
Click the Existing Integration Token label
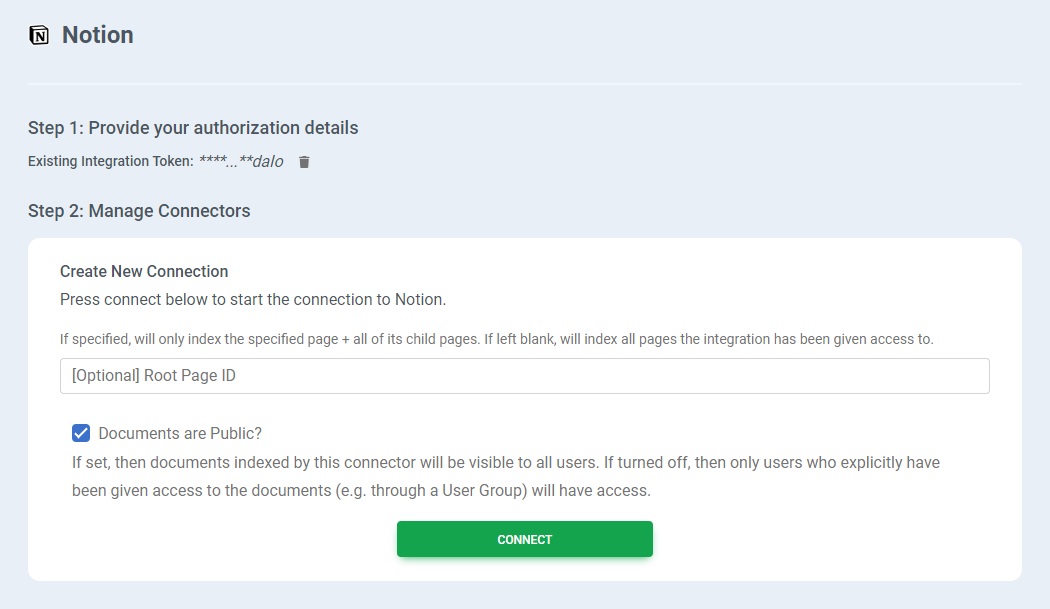pos(110,162)
